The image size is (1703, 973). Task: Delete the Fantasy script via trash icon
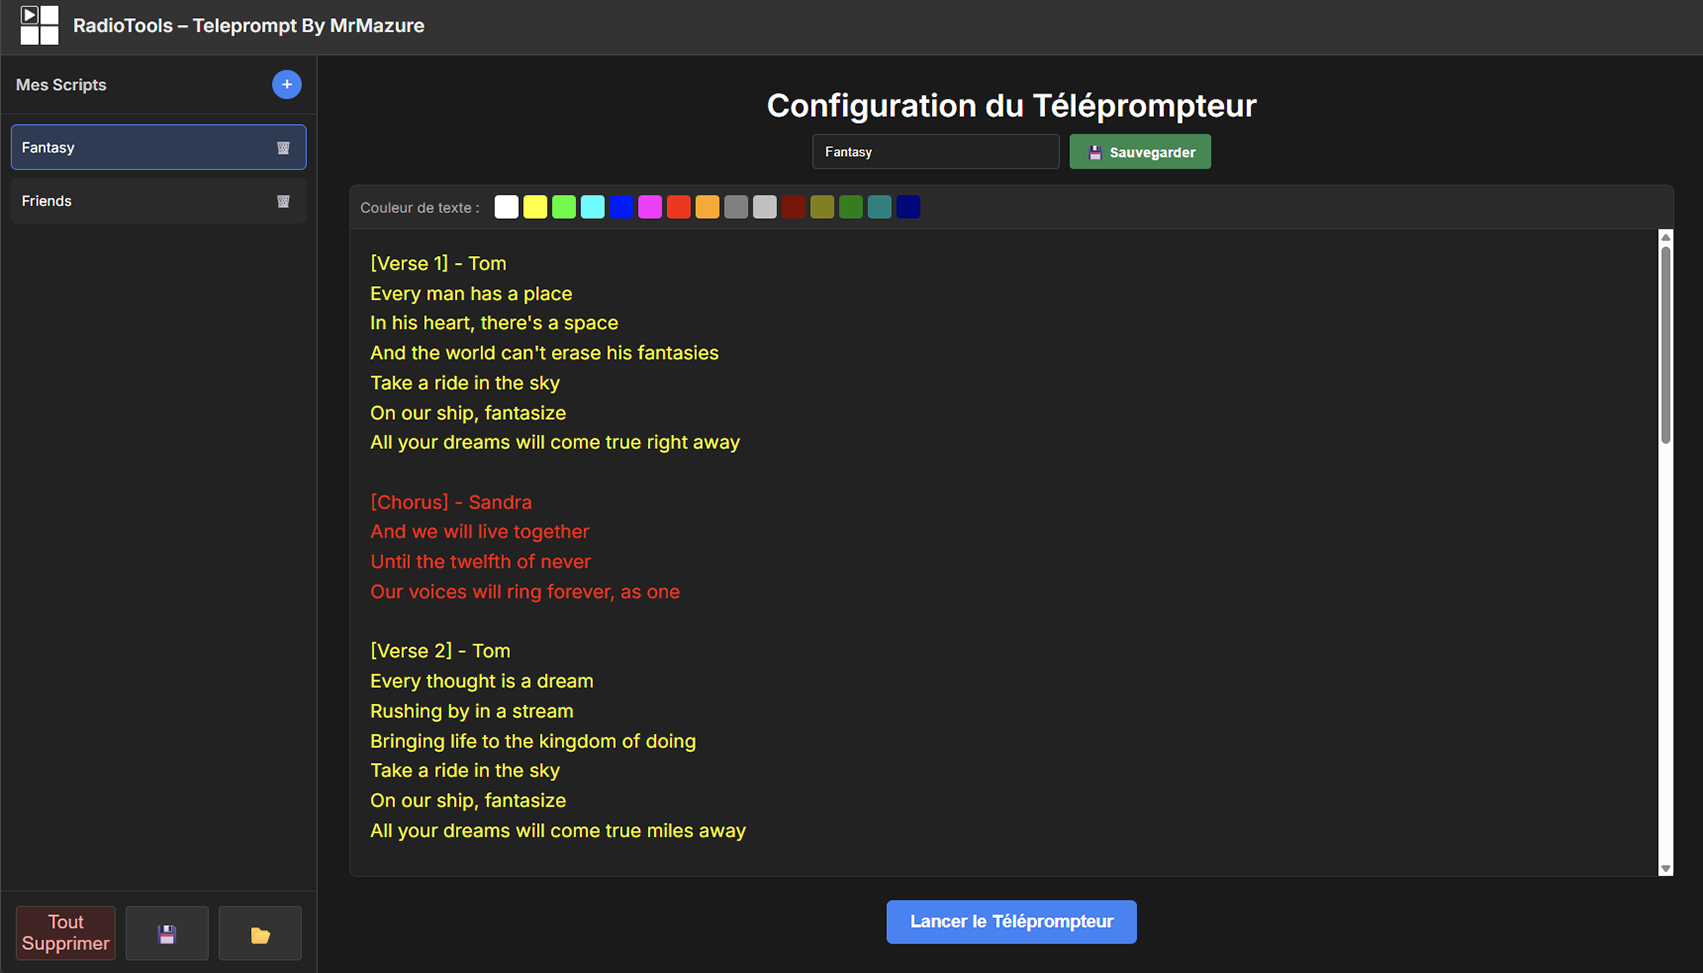click(x=283, y=148)
